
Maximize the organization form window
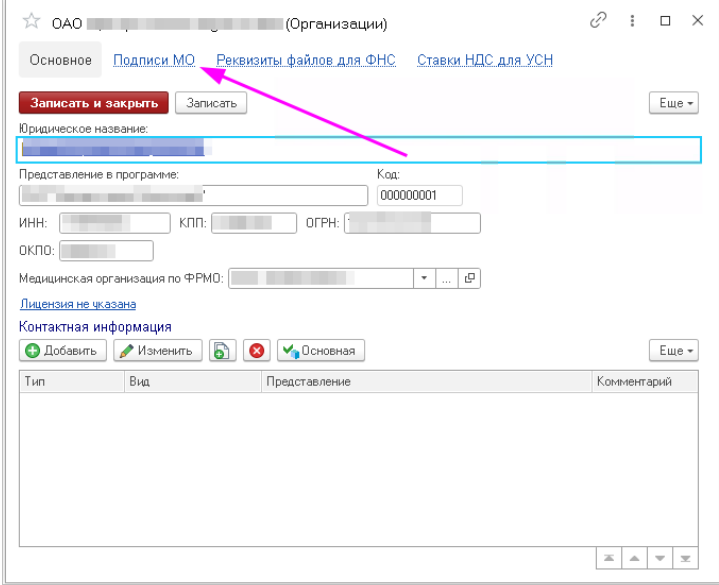coord(665,21)
